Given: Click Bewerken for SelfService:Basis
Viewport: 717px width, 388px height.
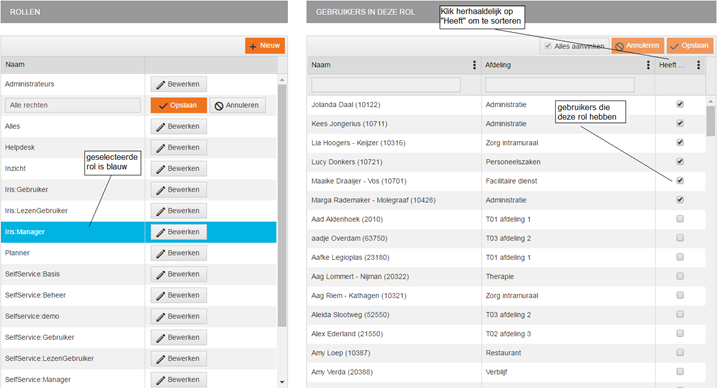Looking at the screenshot, I should pyautogui.click(x=179, y=274).
